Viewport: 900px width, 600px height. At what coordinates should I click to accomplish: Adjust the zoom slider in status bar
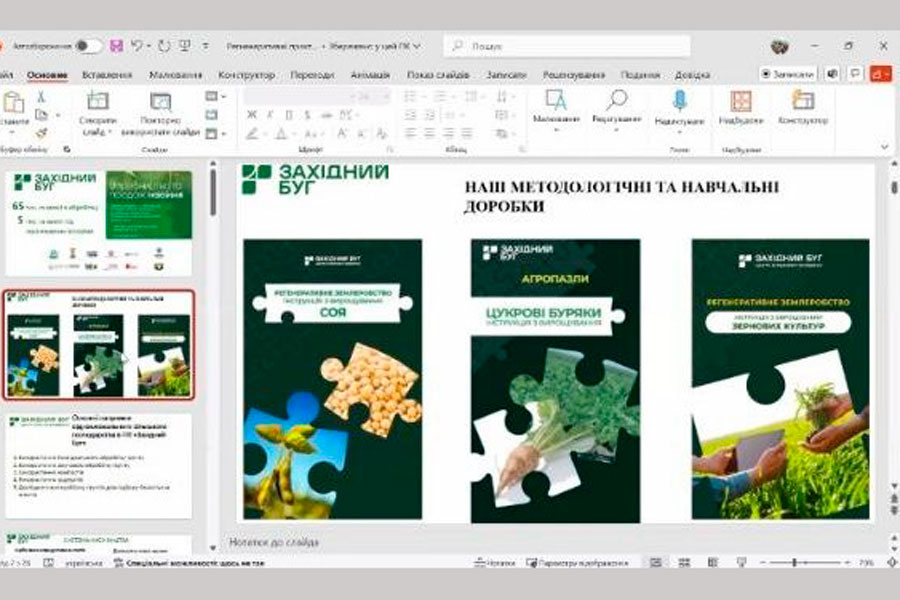[797, 563]
